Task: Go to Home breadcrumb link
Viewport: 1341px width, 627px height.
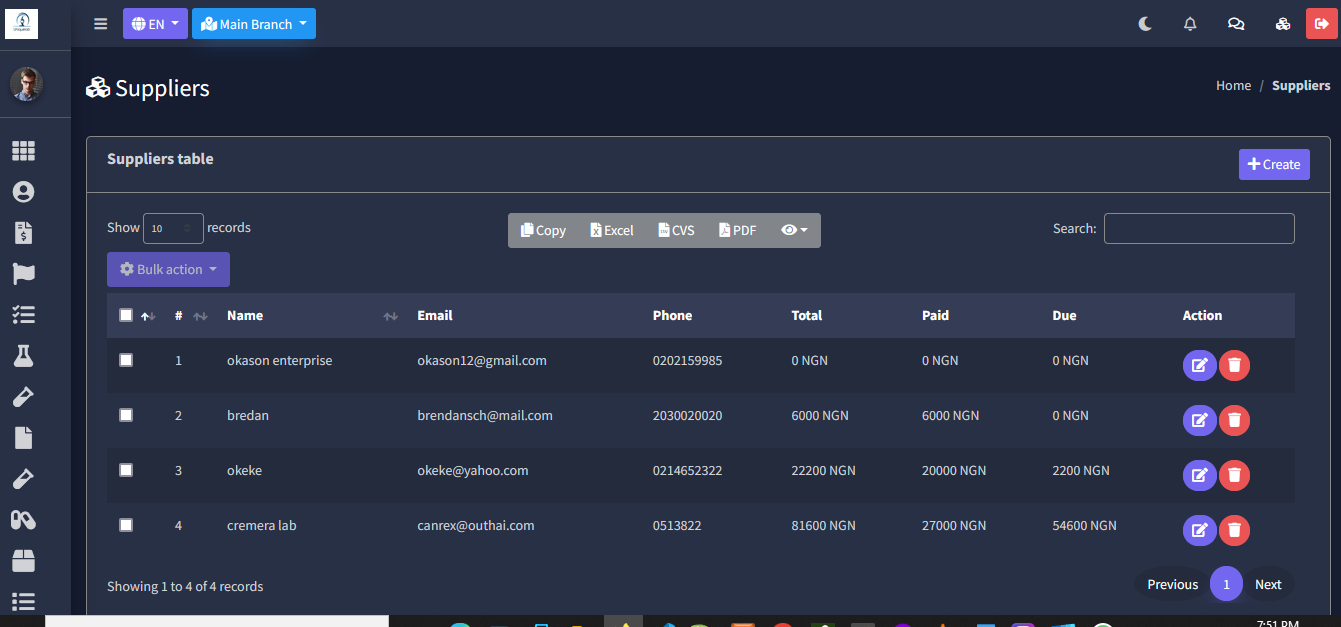Action: (x=1233, y=86)
